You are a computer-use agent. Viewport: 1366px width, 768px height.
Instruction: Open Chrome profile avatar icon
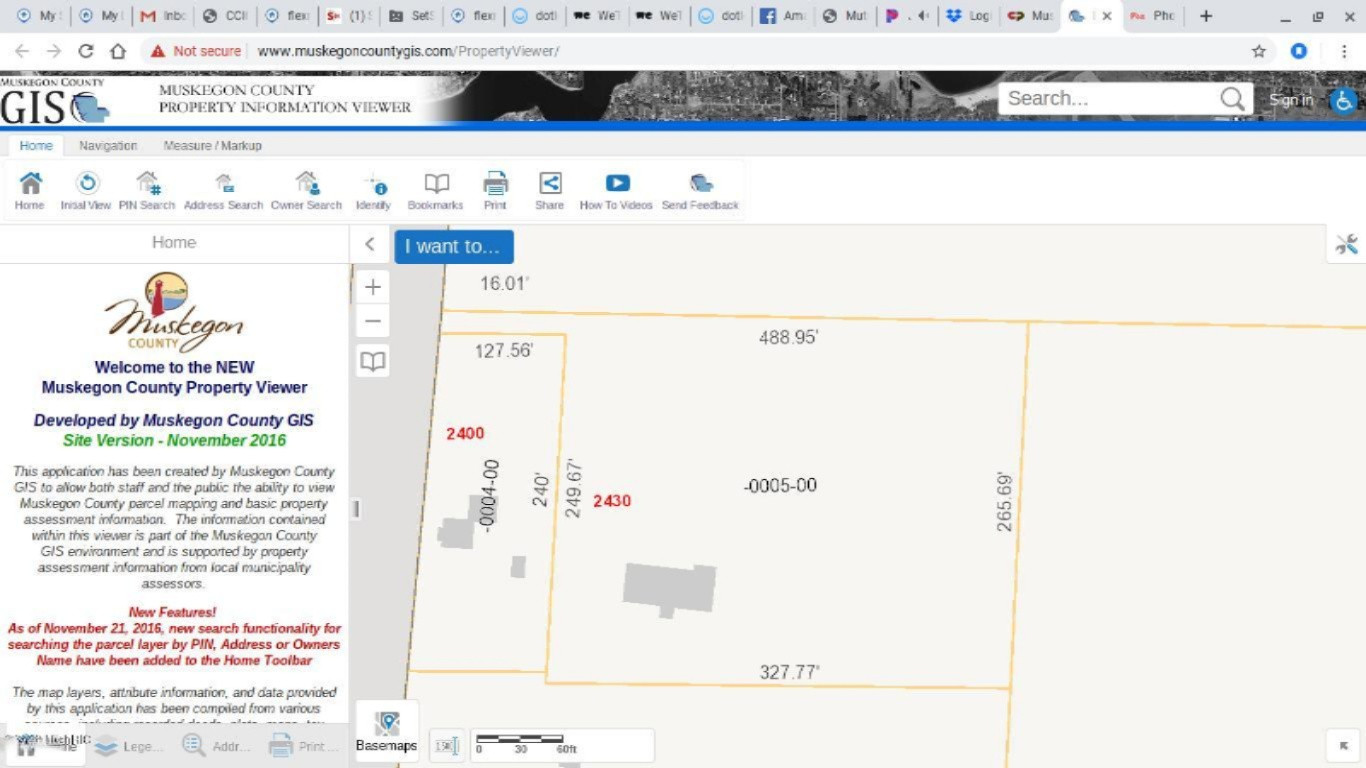(1299, 51)
